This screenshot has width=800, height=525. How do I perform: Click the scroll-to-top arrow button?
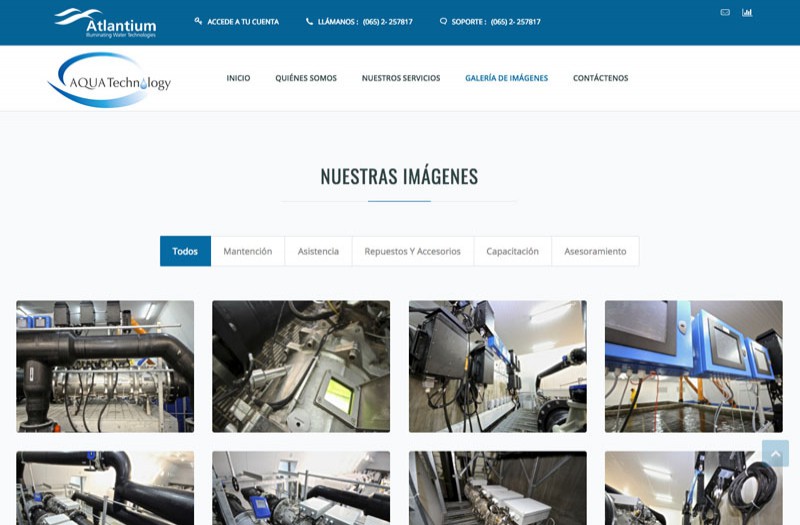point(776,454)
